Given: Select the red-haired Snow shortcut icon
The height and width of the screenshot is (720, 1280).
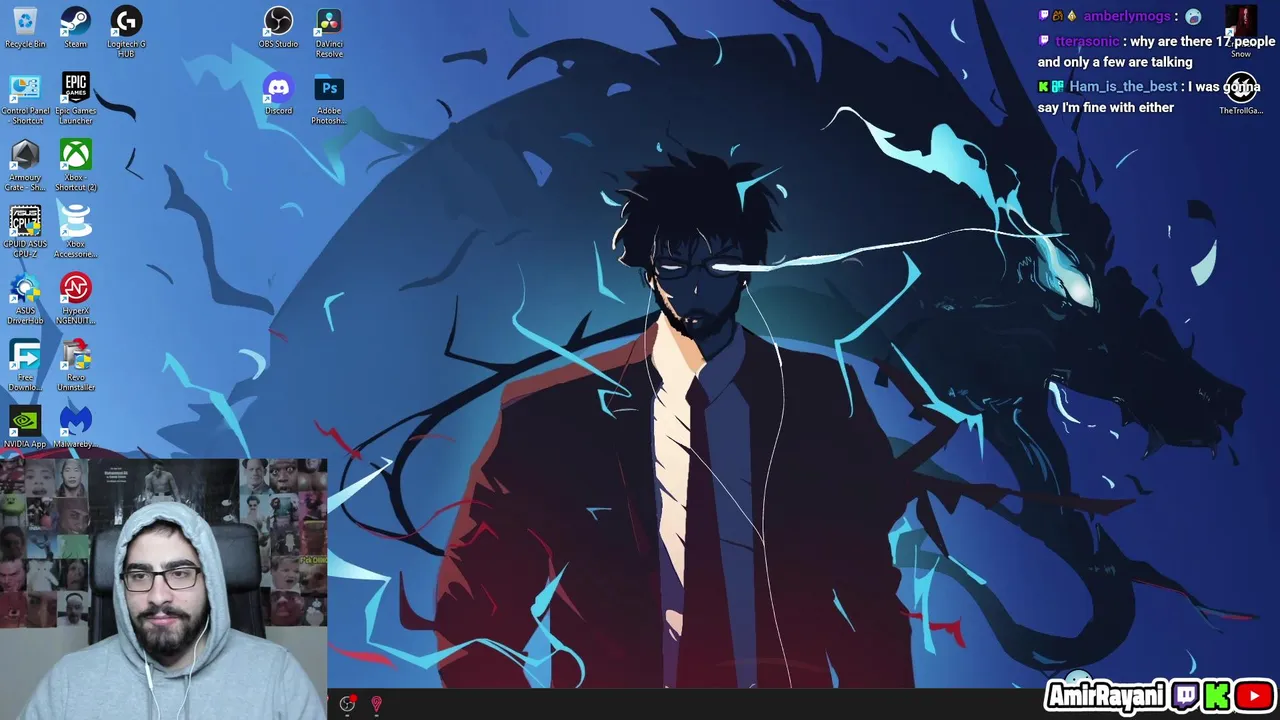Looking at the screenshot, I should [1241, 32].
